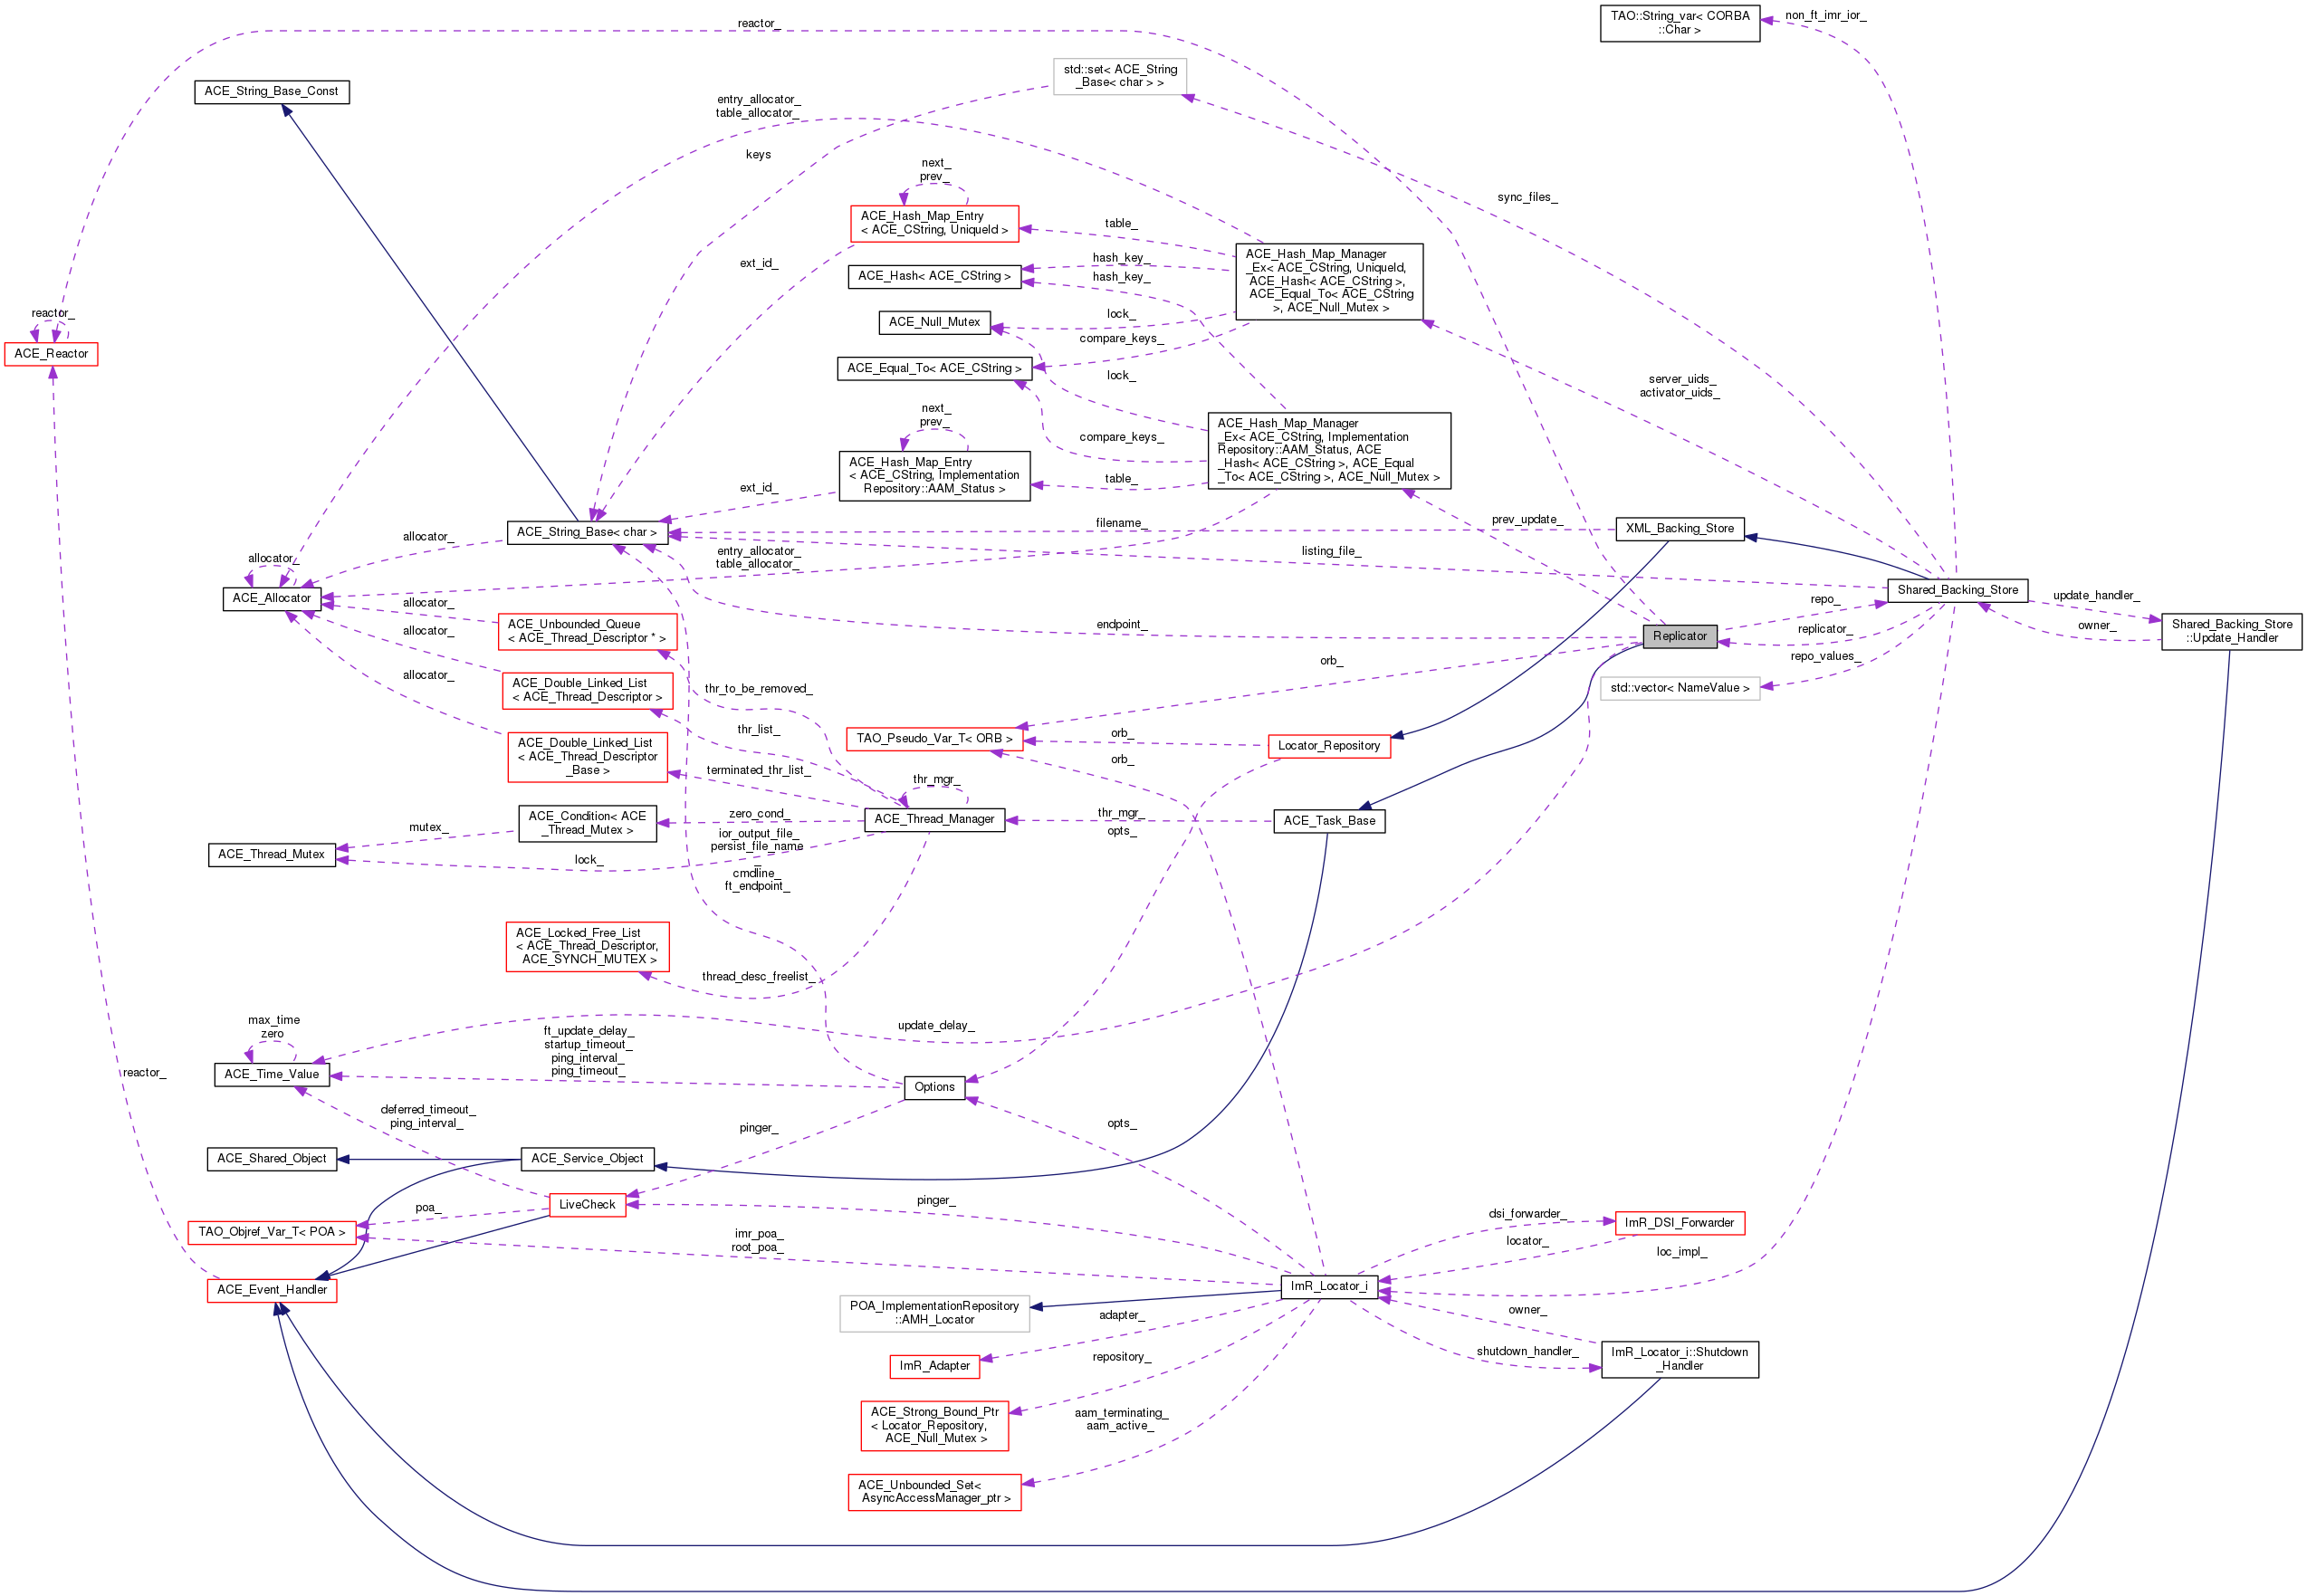Click the ACE_Reactor class node
Viewport: 2307px width, 1596px height.
pos(51,354)
